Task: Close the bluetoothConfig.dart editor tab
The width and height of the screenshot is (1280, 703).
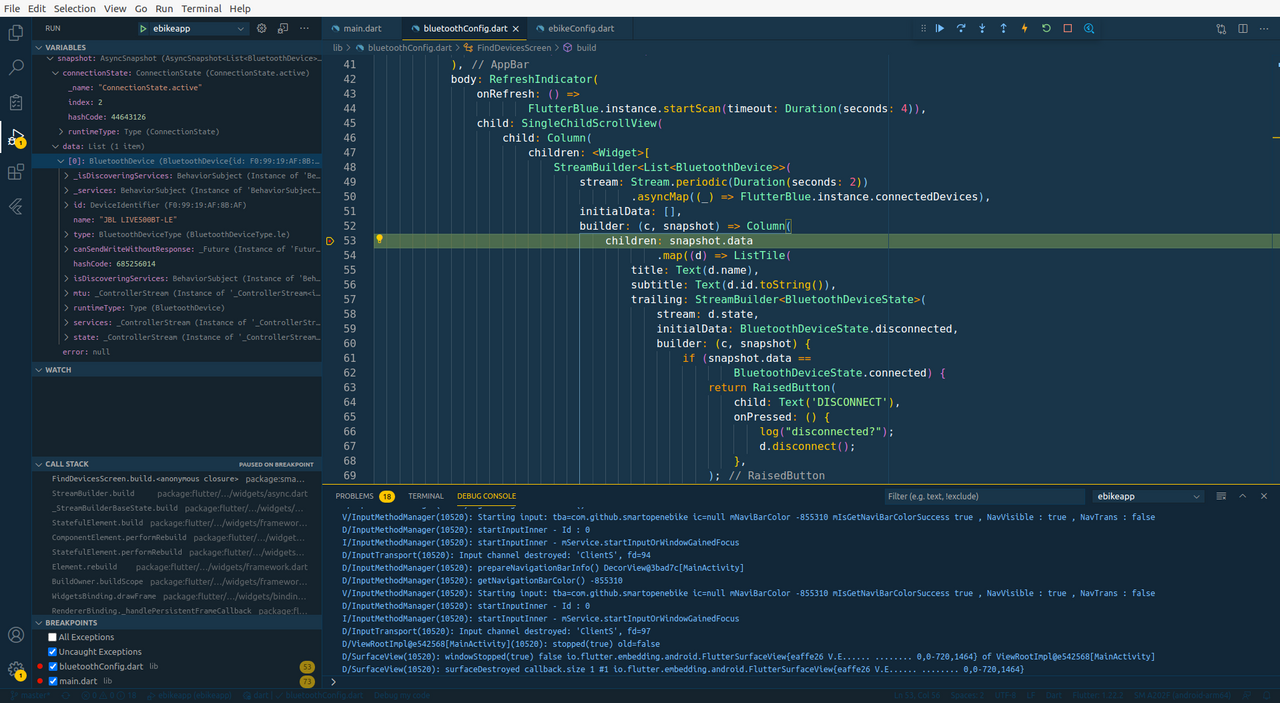Action: (x=517, y=29)
